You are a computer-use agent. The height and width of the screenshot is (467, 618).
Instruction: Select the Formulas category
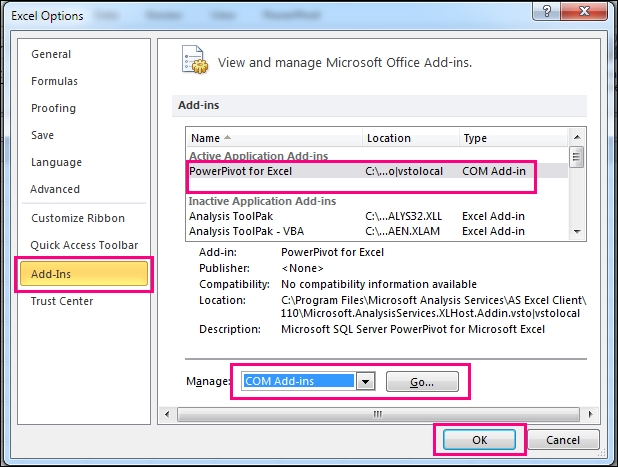click(54, 81)
